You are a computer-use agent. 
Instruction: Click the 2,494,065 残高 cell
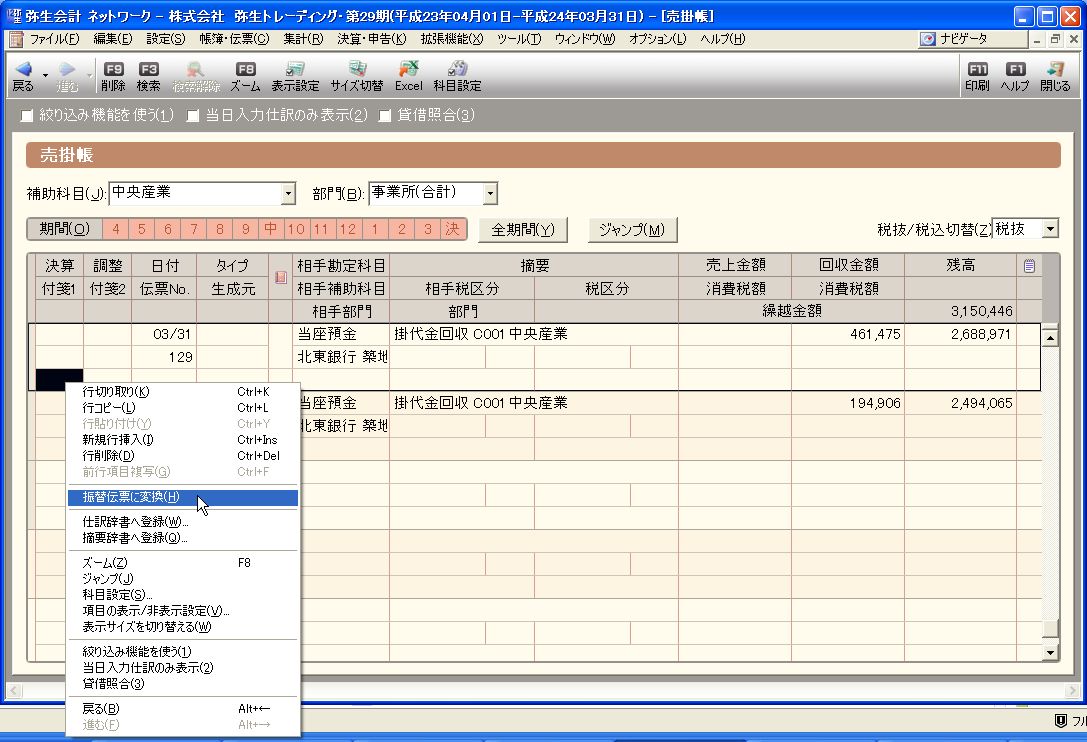961,403
